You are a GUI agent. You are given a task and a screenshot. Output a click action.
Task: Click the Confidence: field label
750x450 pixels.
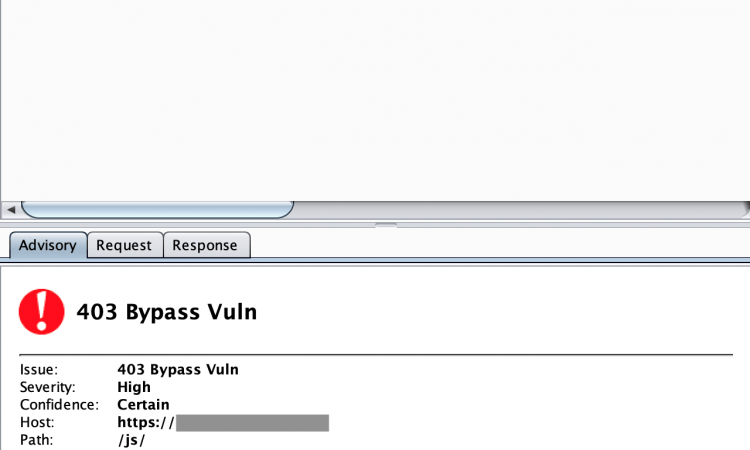pos(59,405)
